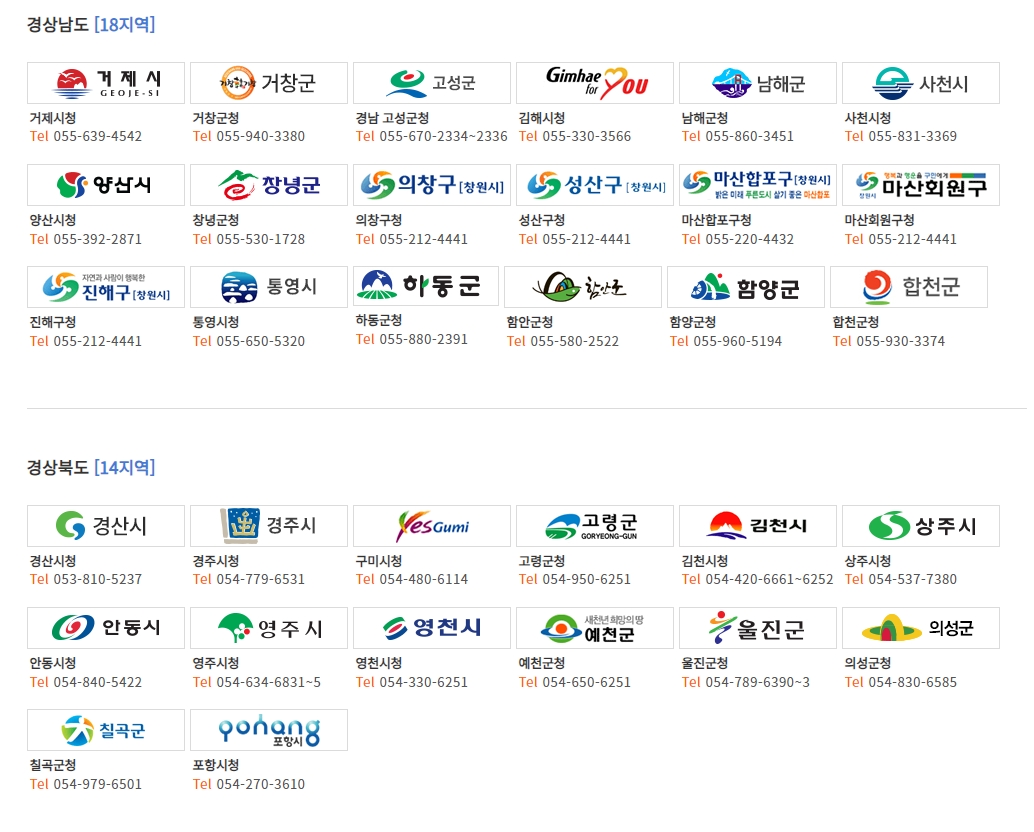Open the 합천군 logo banner
Image resolution: width=1034 pixels, height=832 pixels.
tap(909, 287)
